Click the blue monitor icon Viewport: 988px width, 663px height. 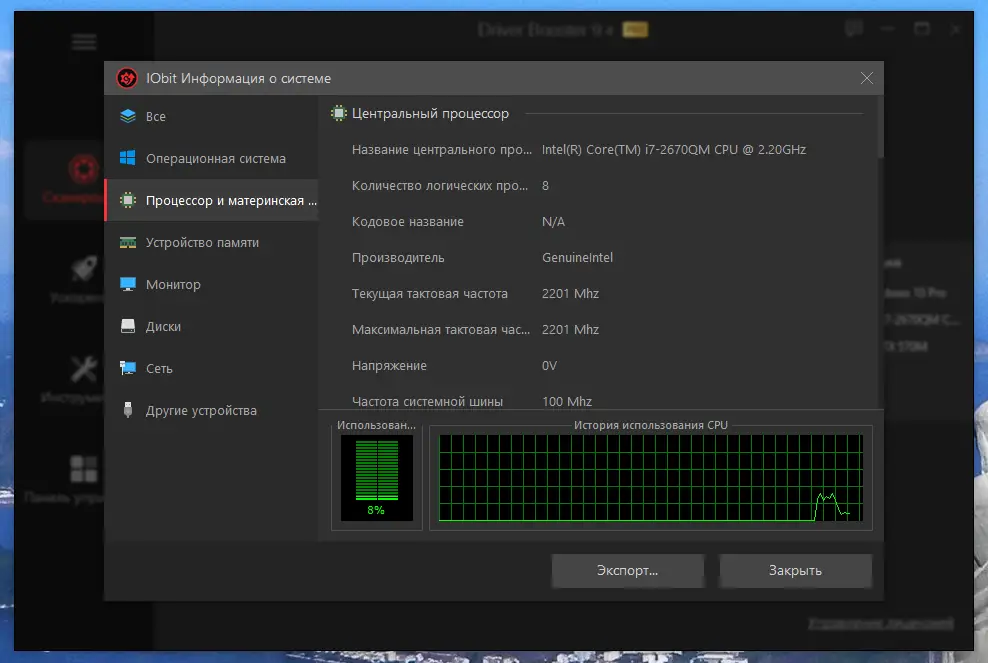[128, 284]
